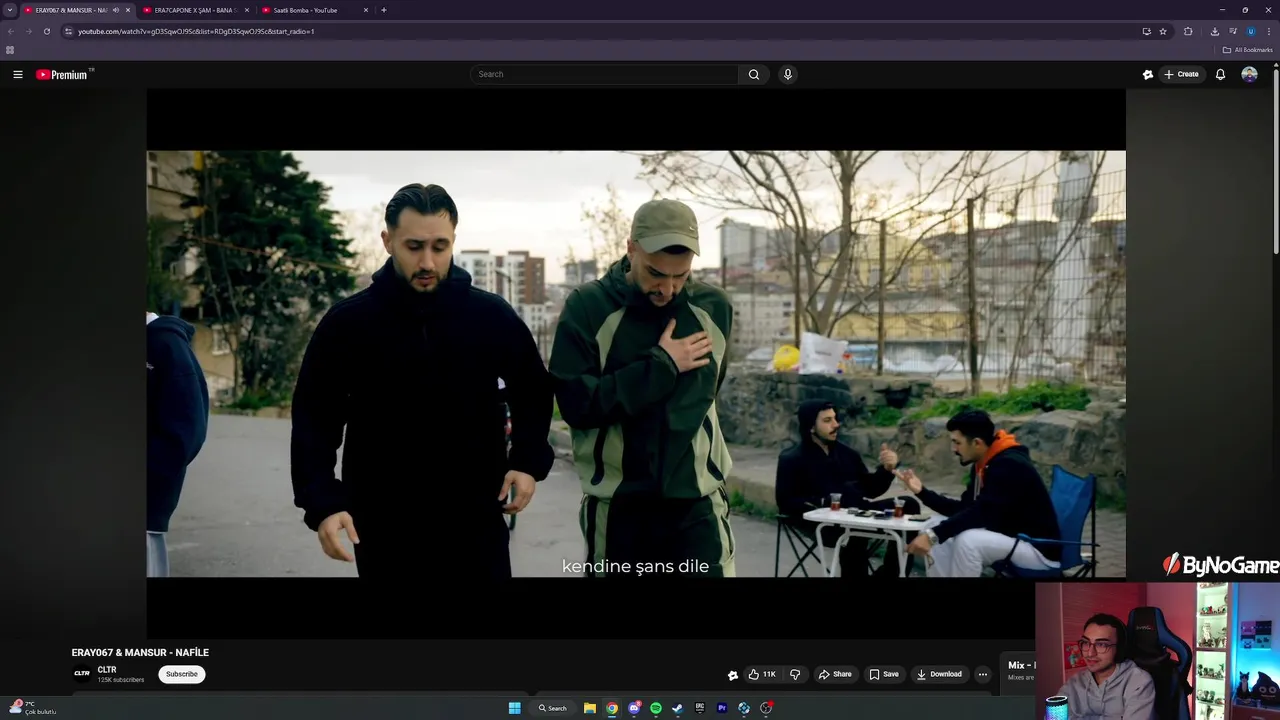
Task: Open Chrome extensions puzzle icon
Action: (1188, 31)
